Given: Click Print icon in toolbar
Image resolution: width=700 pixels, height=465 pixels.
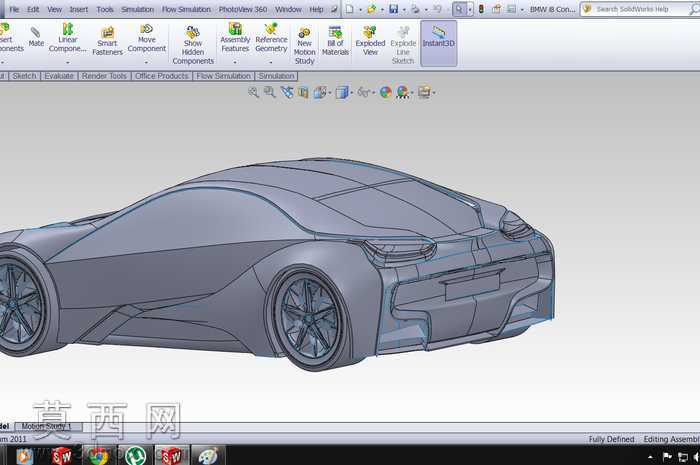Looking at the screenshot, I should click(415, 9).
